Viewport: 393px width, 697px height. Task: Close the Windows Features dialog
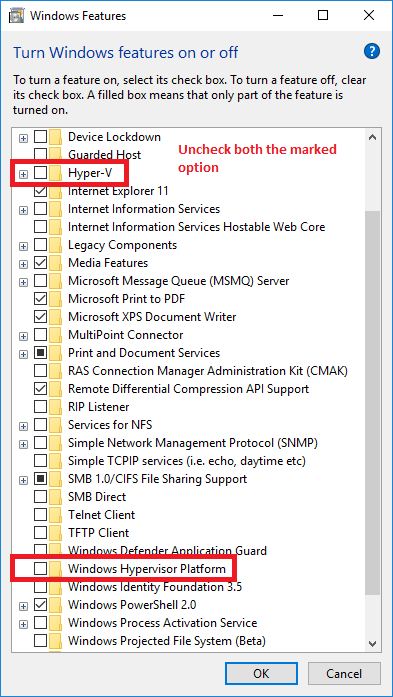click(369, 16)
